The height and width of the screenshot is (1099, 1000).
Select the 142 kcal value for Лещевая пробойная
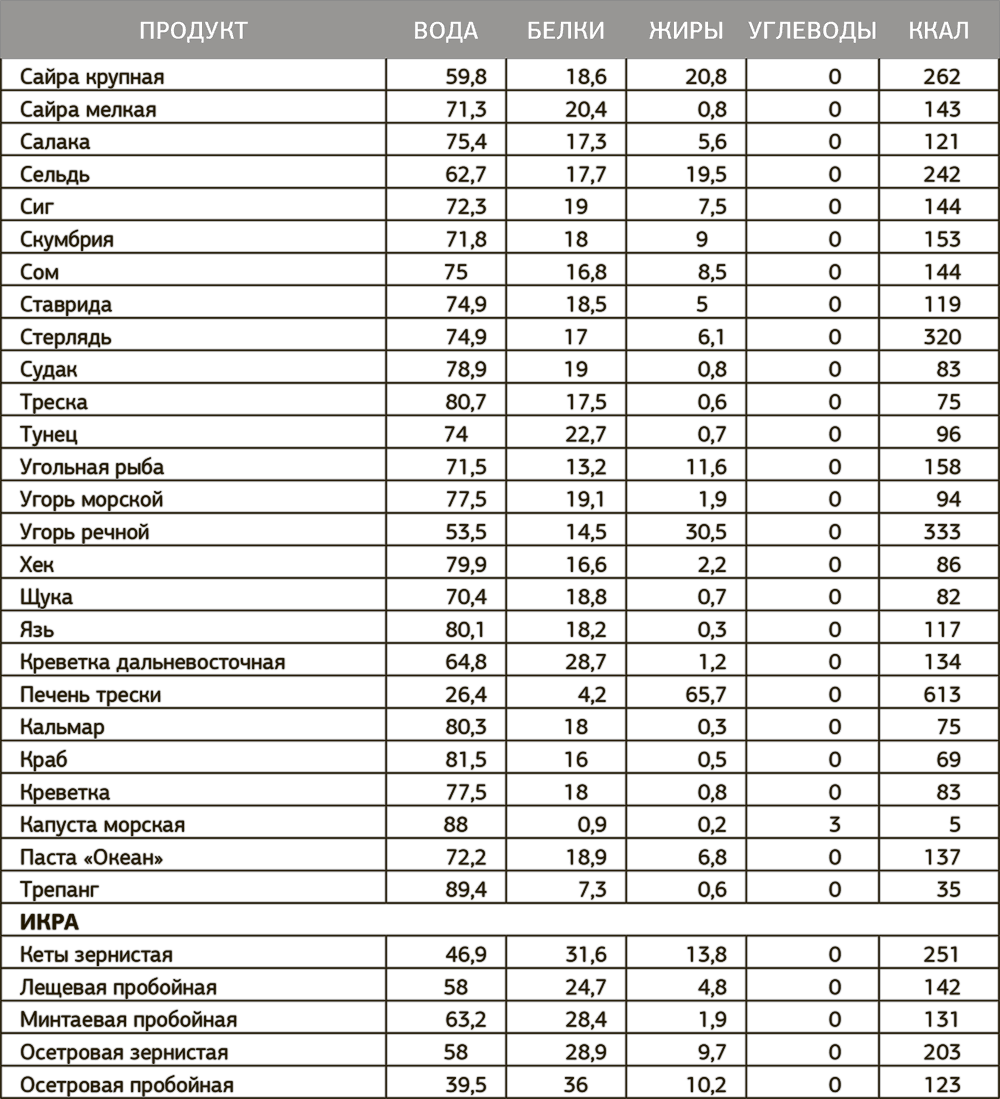[x=942, y=988]
